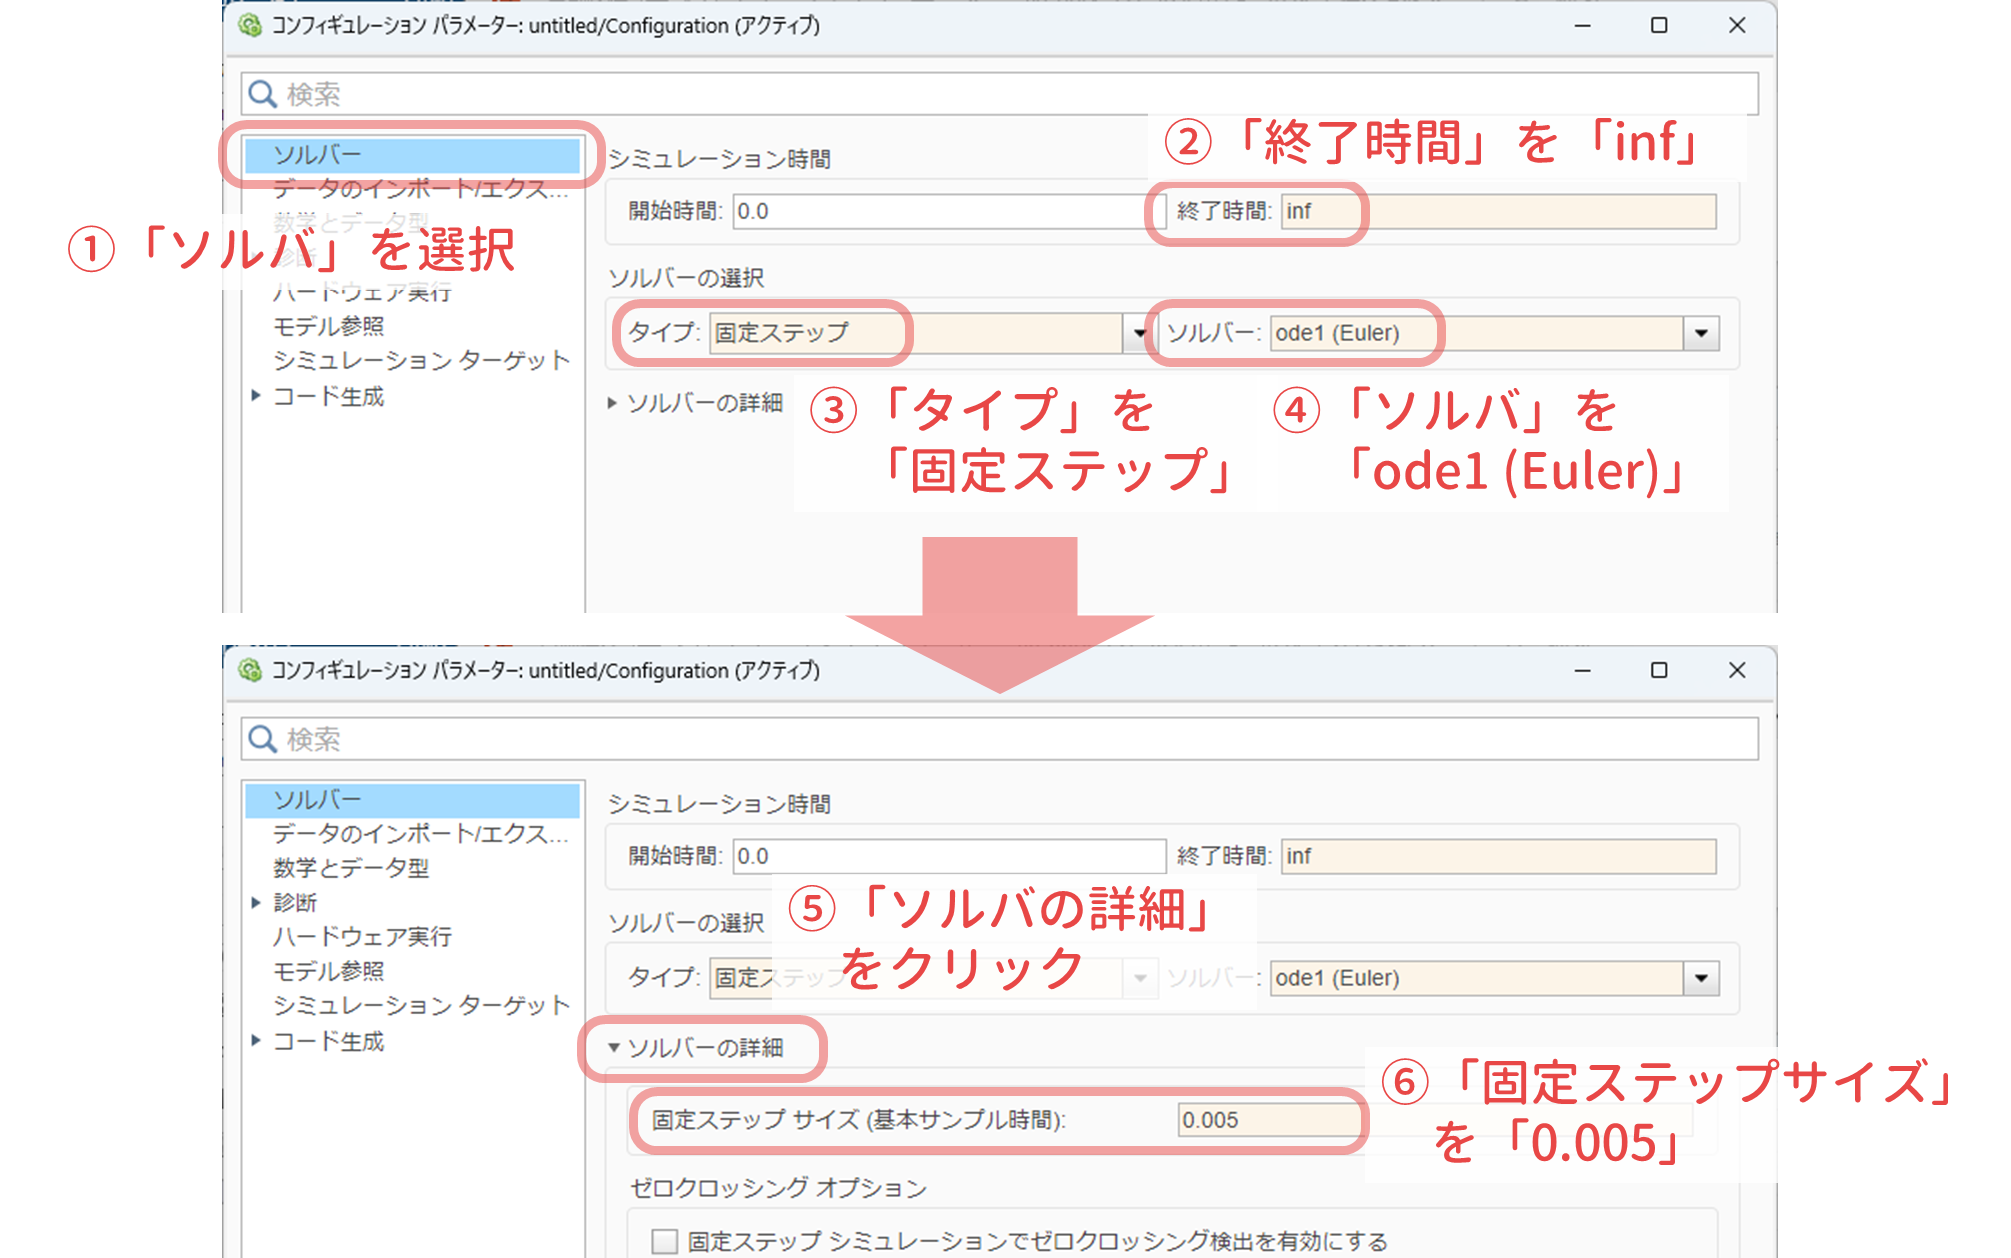The width and height of the screenshot is (2011, 1258).
Task: Enable zero-crossing detection for fixed-step checkbox
Action: tap(664, 1241)
